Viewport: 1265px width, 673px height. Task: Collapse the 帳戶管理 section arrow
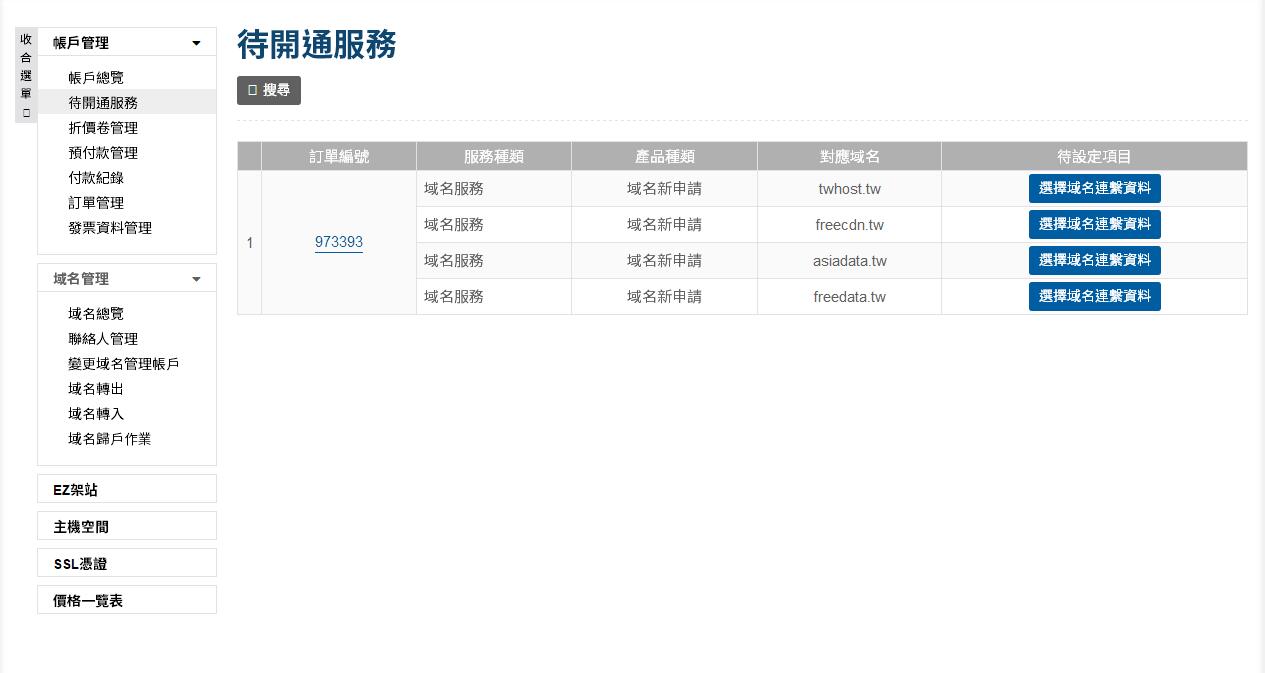(196, 43)
